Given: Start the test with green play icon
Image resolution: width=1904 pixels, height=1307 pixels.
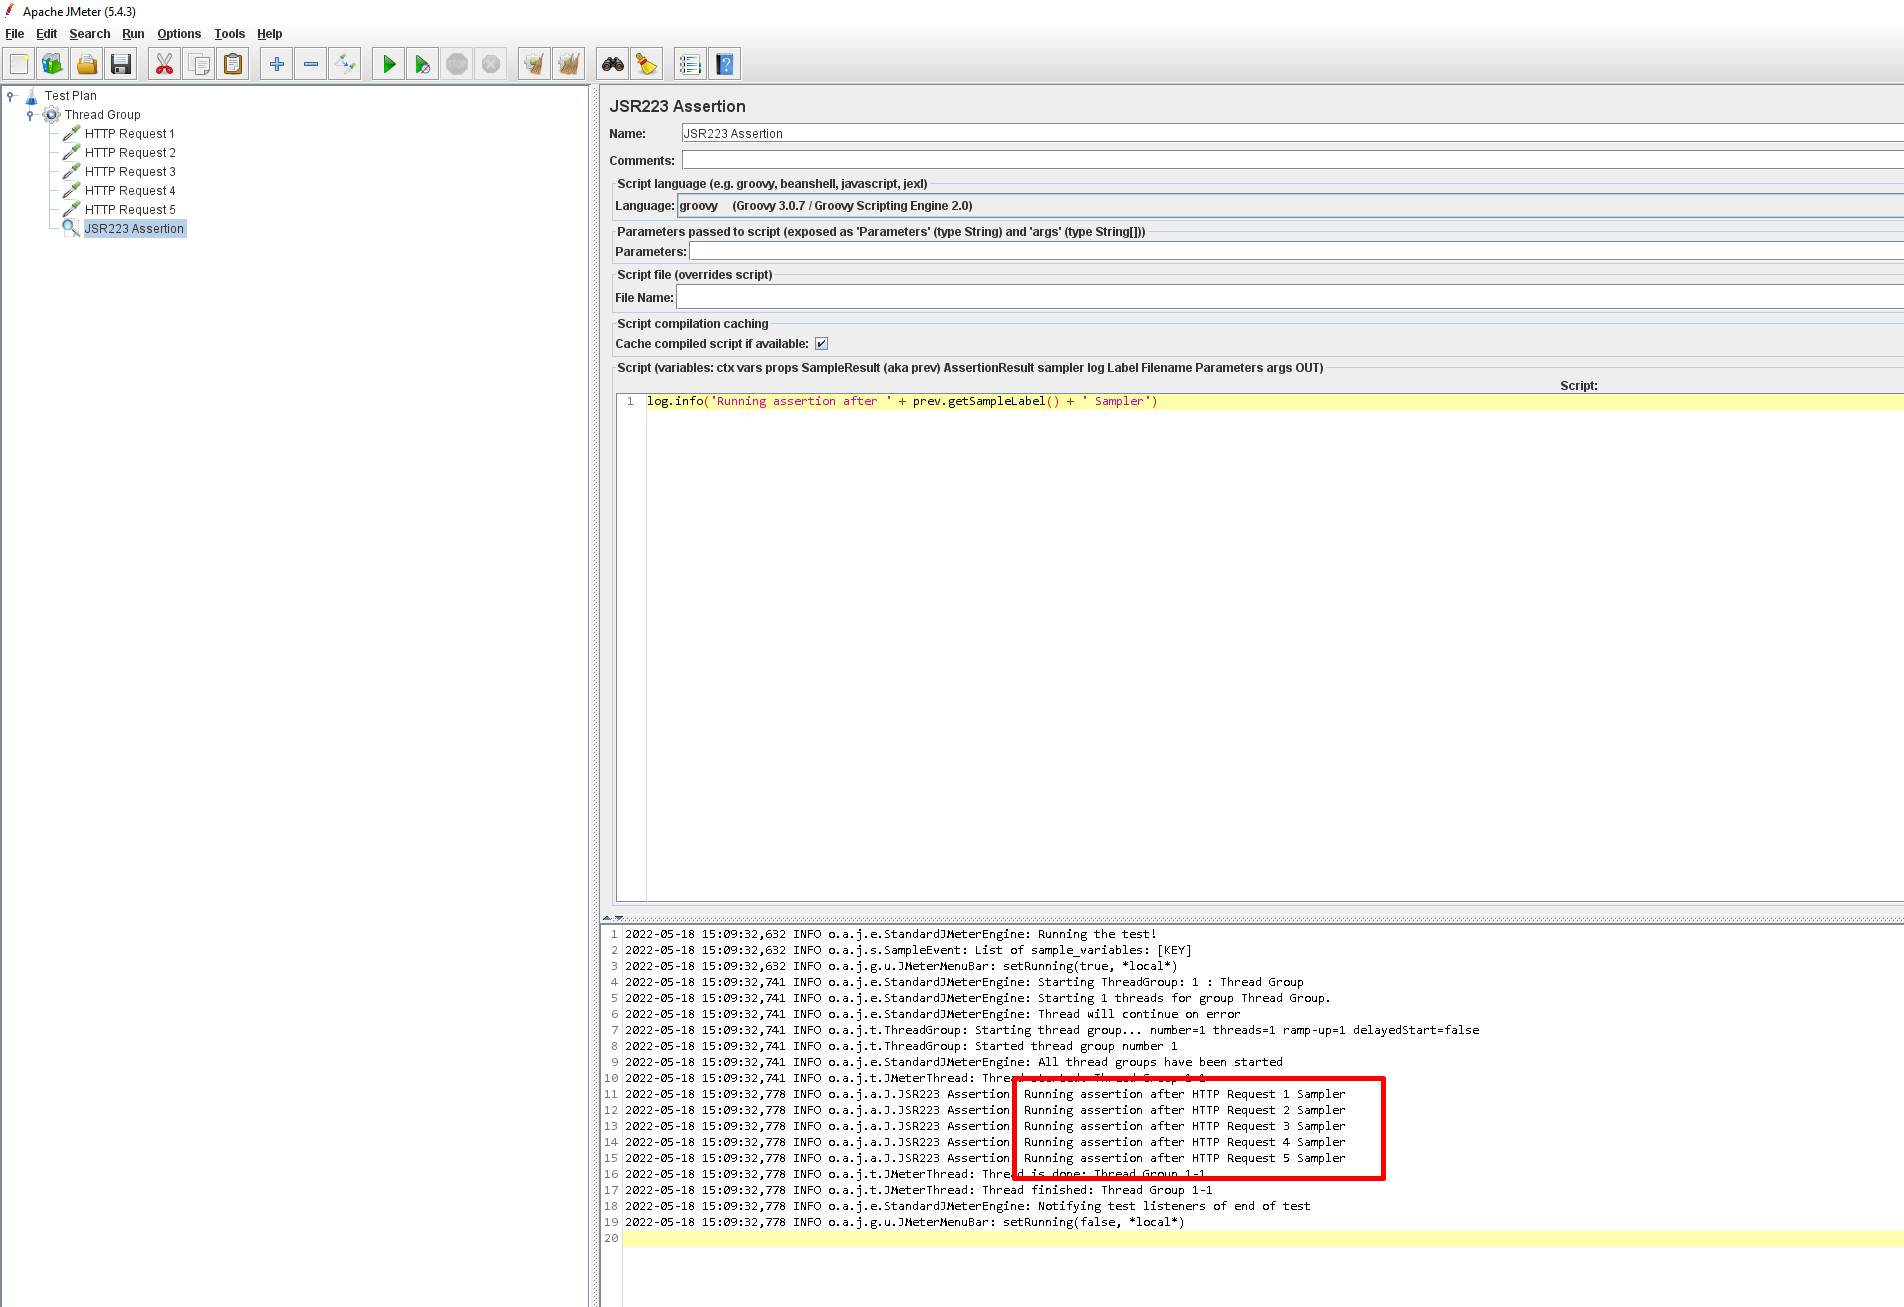Looking at the screenshot, I should coord(389,64).
